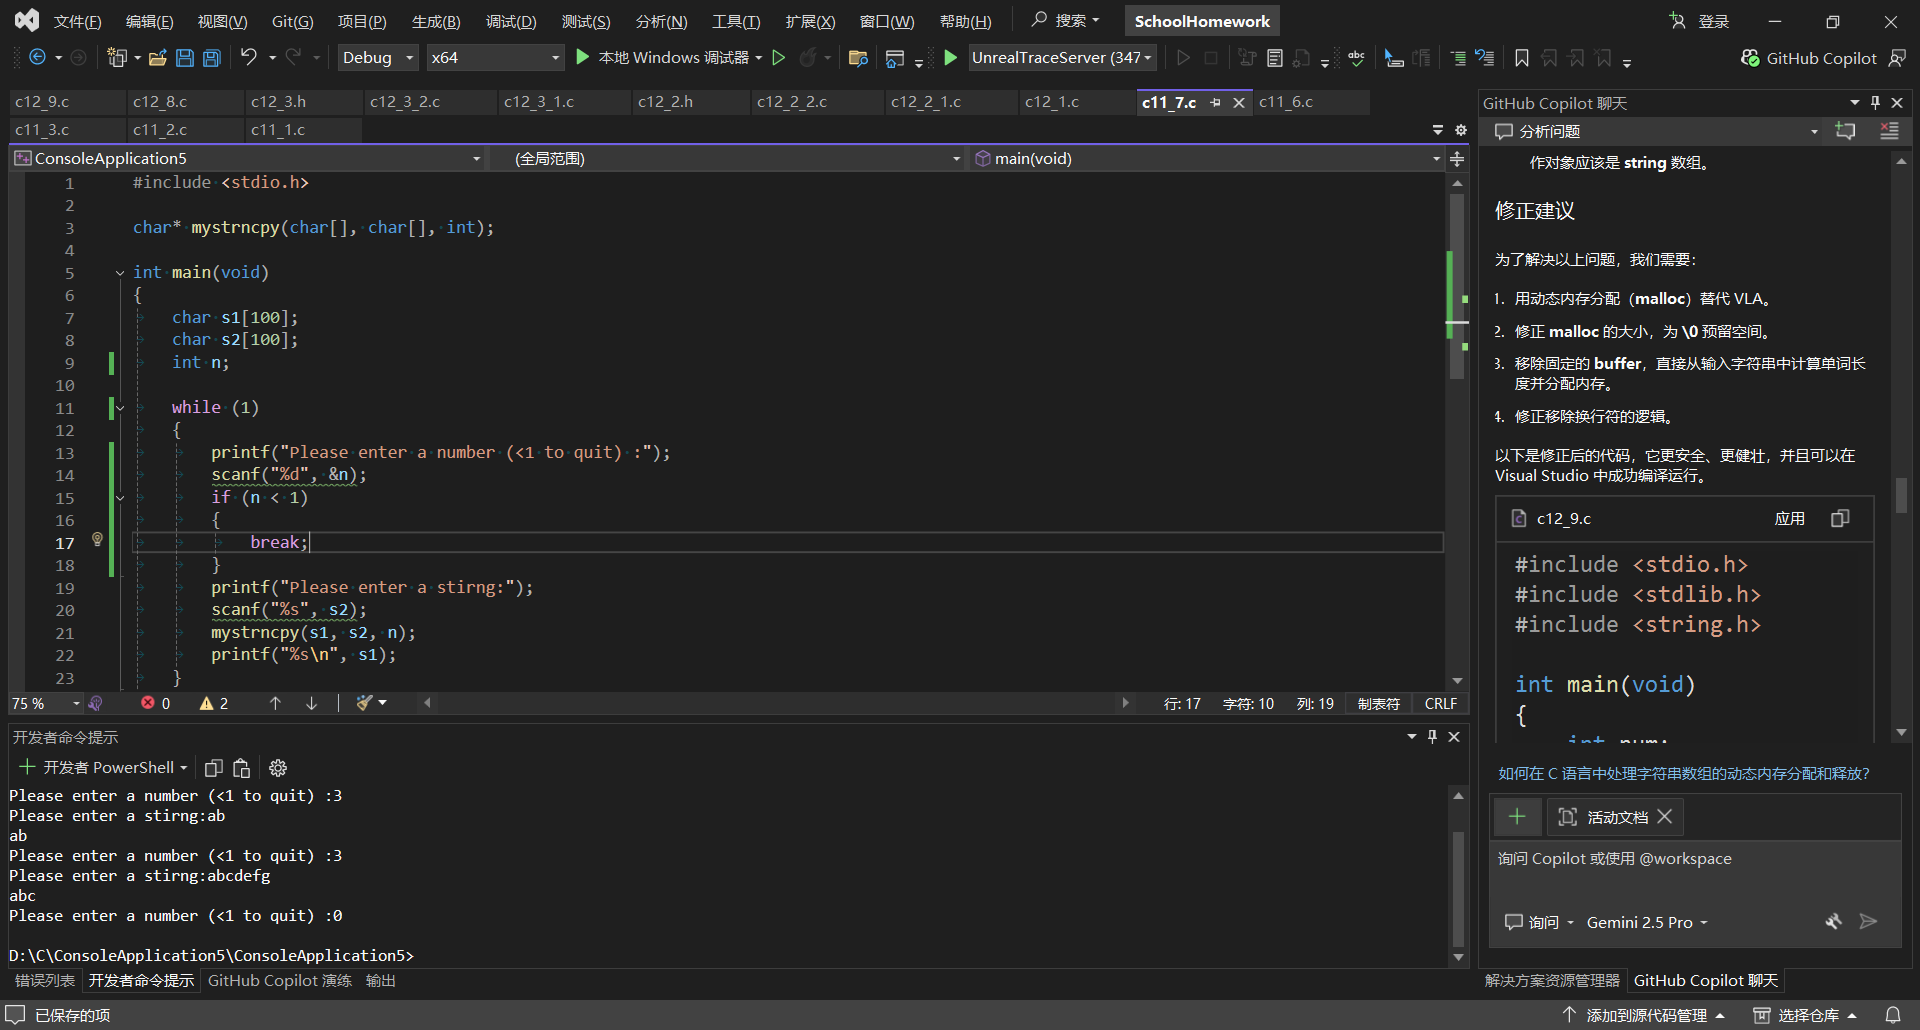This screenshot has width=1920, height=1030.
Task: Click the editor vertical scrollbar thumb
Action: click(1457, 285)
